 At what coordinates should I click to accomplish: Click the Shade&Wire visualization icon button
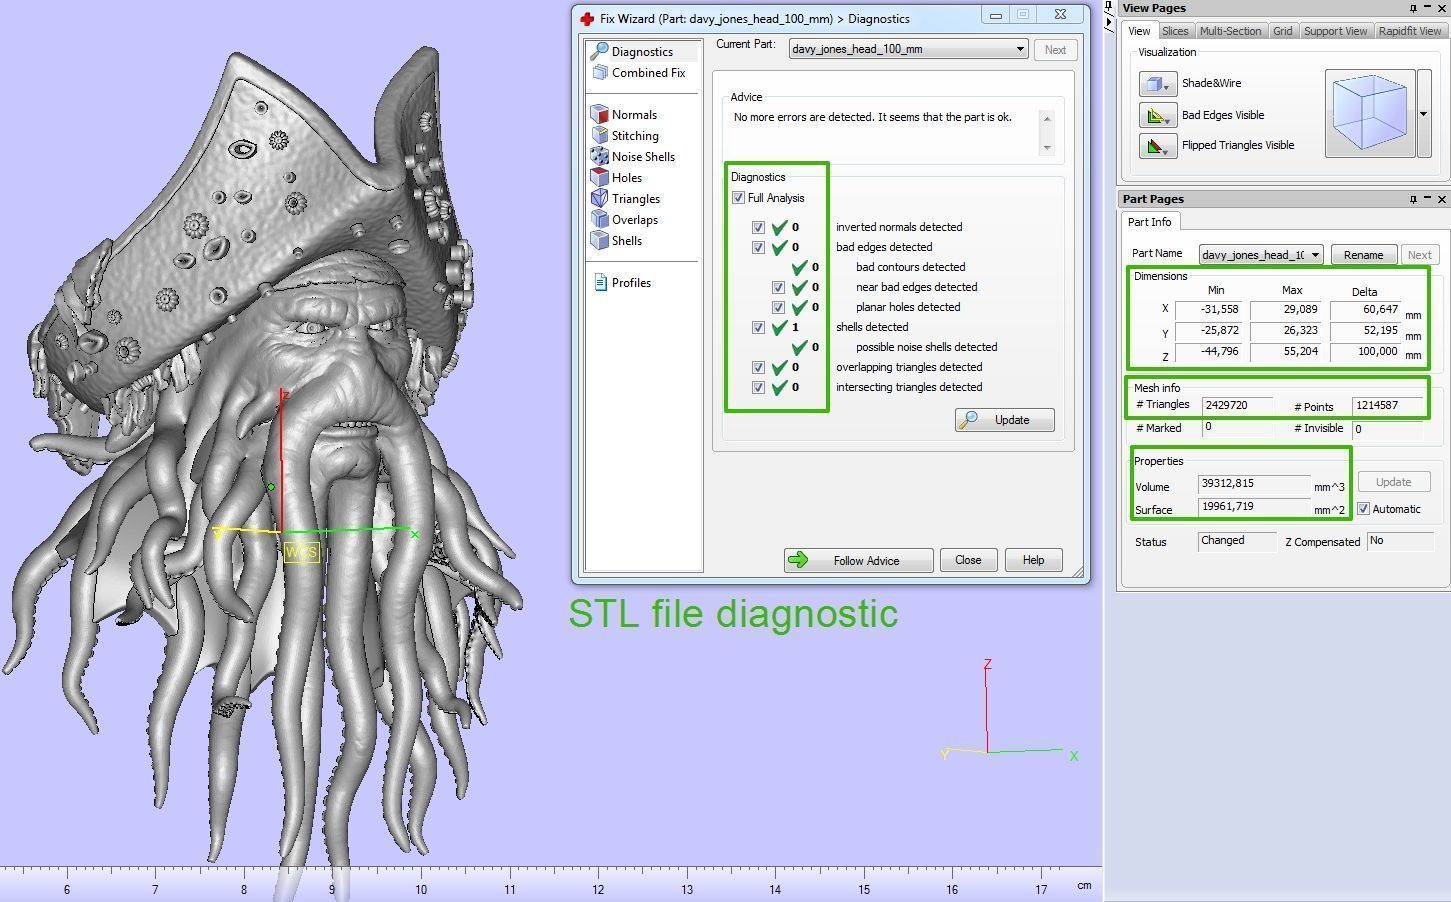click(x=1158, y=84)
